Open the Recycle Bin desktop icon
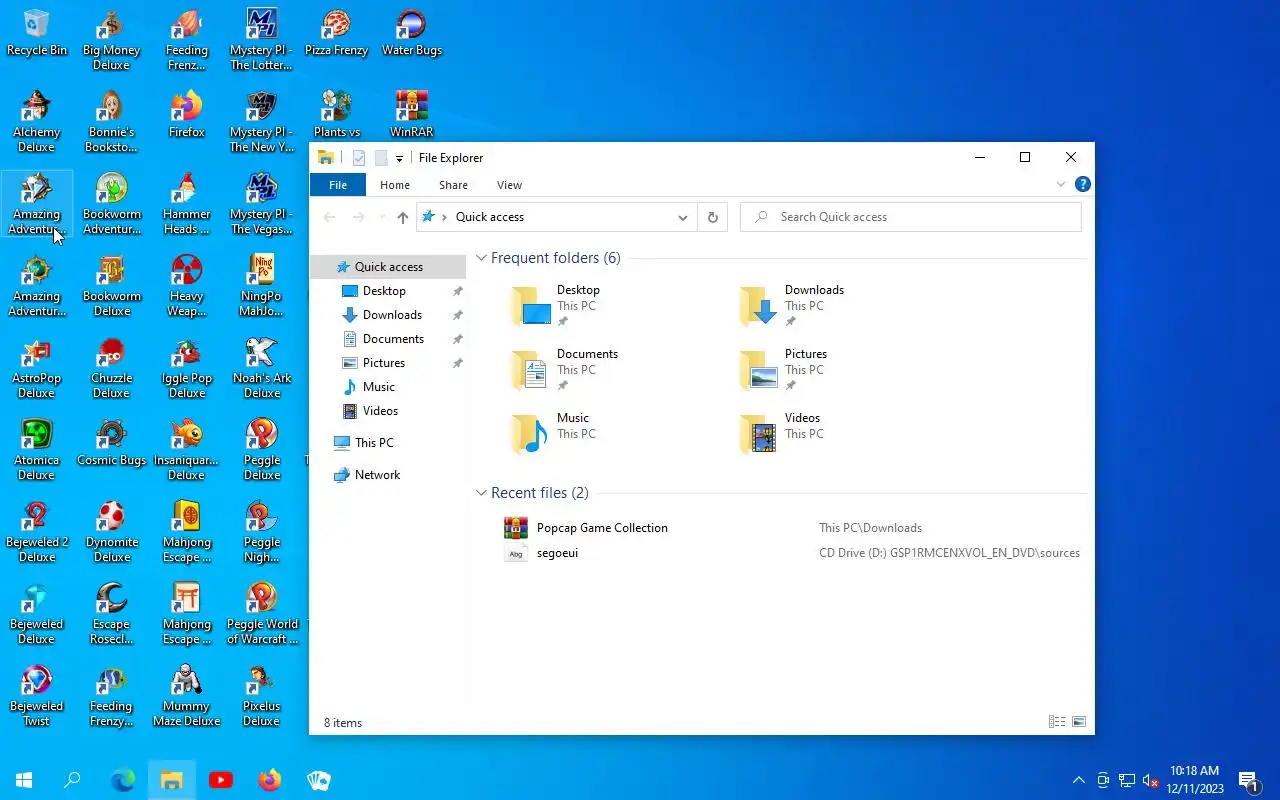Image resolution: width=1280 pixels, height=800 pixels. [x=37, y=33]
